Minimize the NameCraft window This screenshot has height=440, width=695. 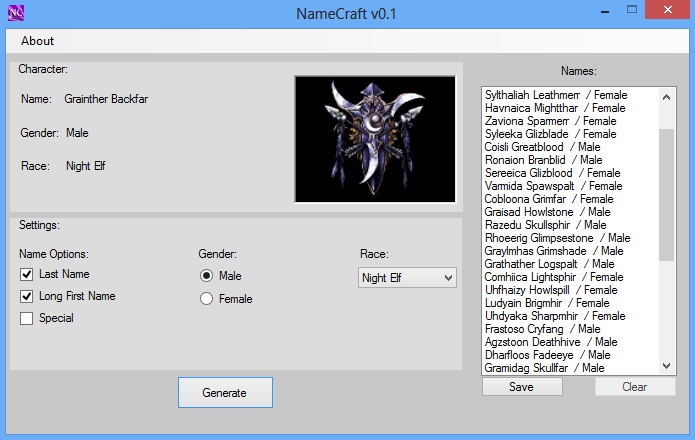point(605,10)
